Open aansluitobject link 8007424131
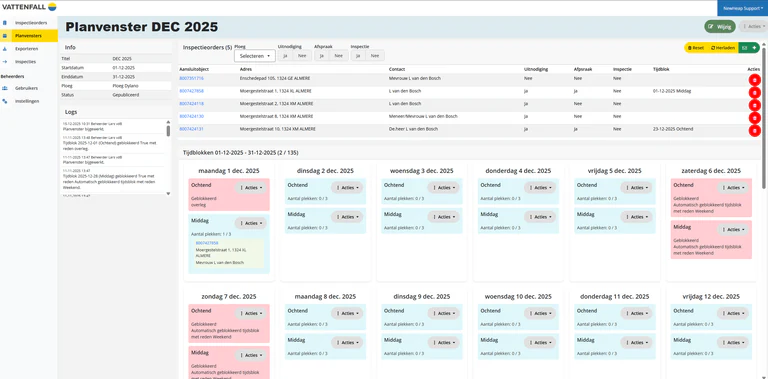Screen dimensions: 768x379 click(192, 129)
